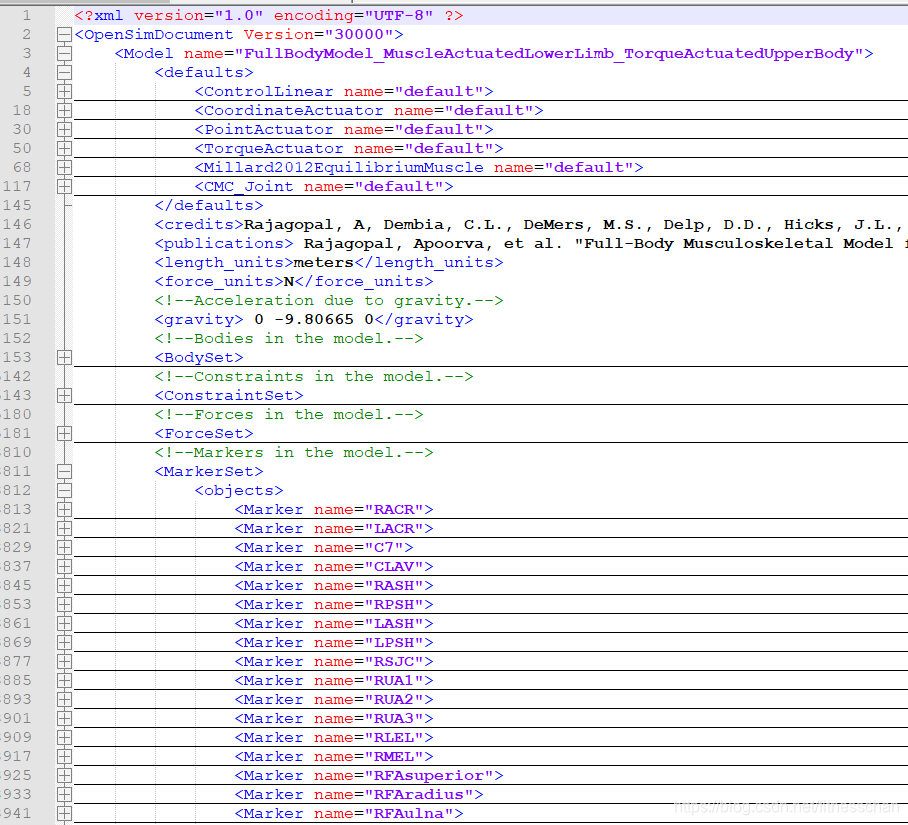Click the Marker name RFAsuperior text

click(369, 776)
